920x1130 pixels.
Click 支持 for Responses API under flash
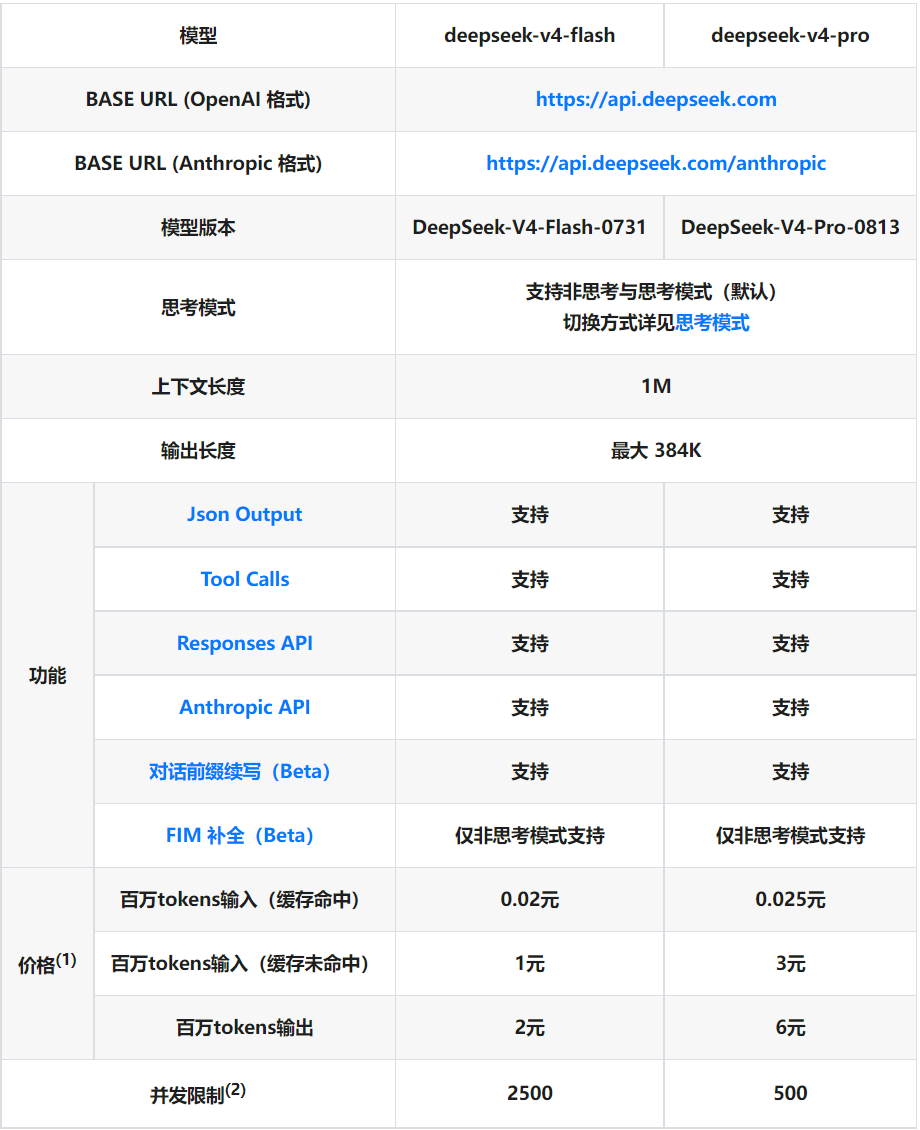pyautogui.click(x=530, y=644)
